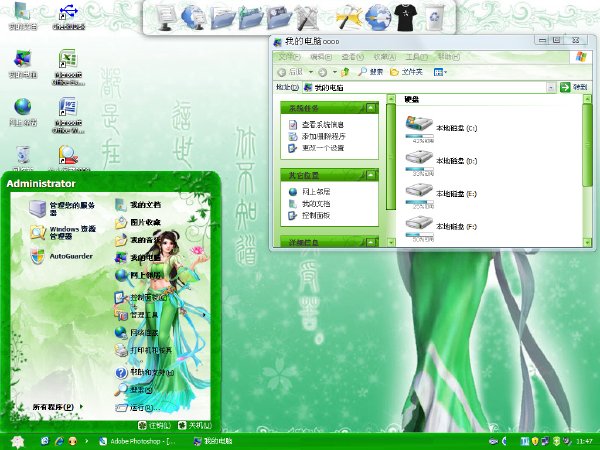The image size is (600, 450).
Task: Expand 所有程序 in the start menu
Action: (57, 407)
